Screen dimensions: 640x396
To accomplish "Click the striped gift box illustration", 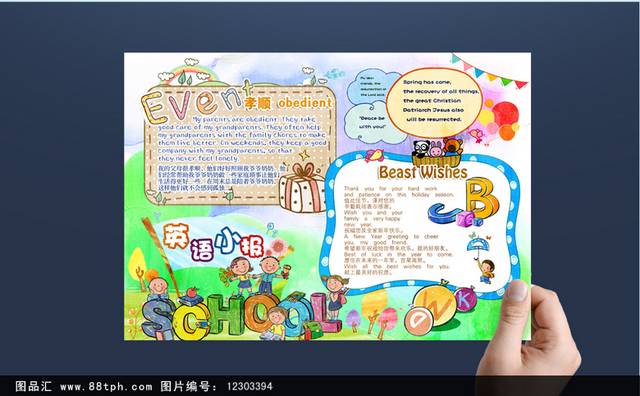I will pyautogui.click(x=303, y=188).
